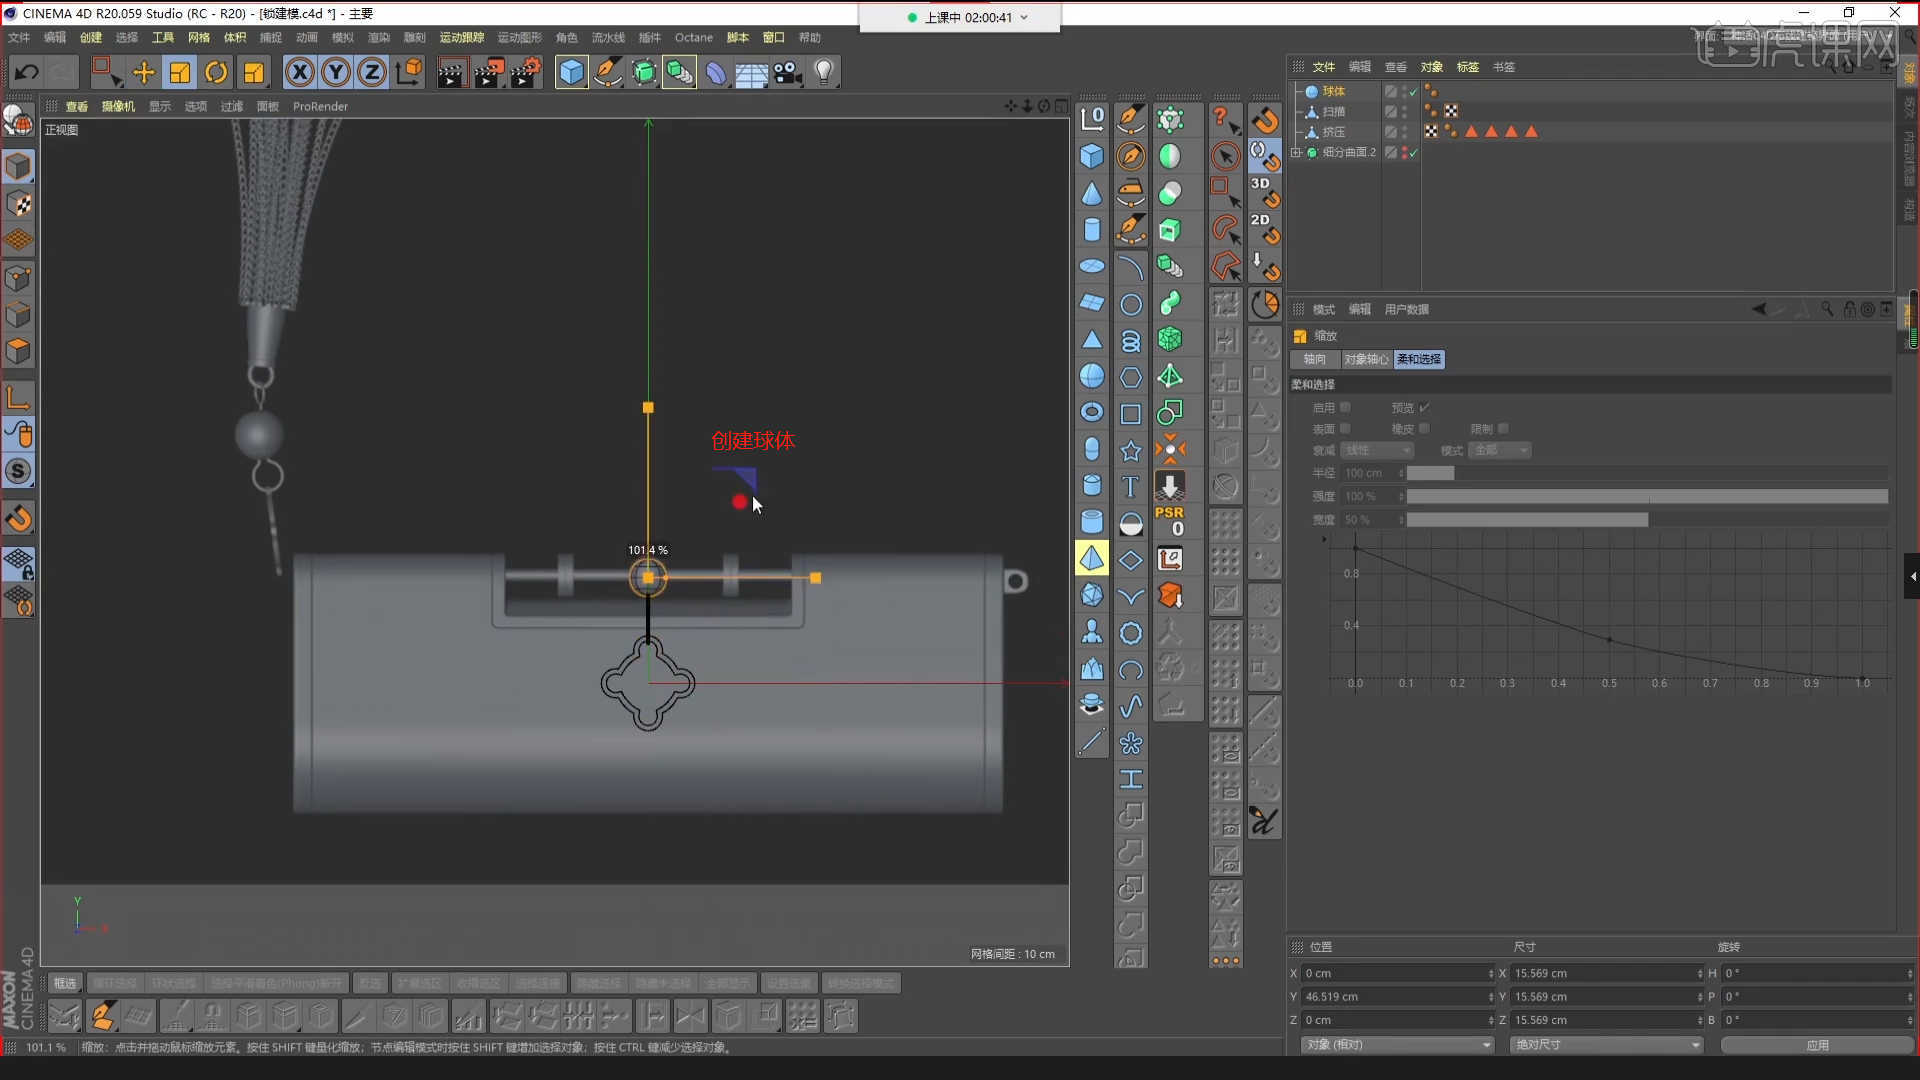The width and height of the screenshot is (1920, 1080).
Task: Click the spline pen icon in top toolbar
Action: (x=607, y=72)
